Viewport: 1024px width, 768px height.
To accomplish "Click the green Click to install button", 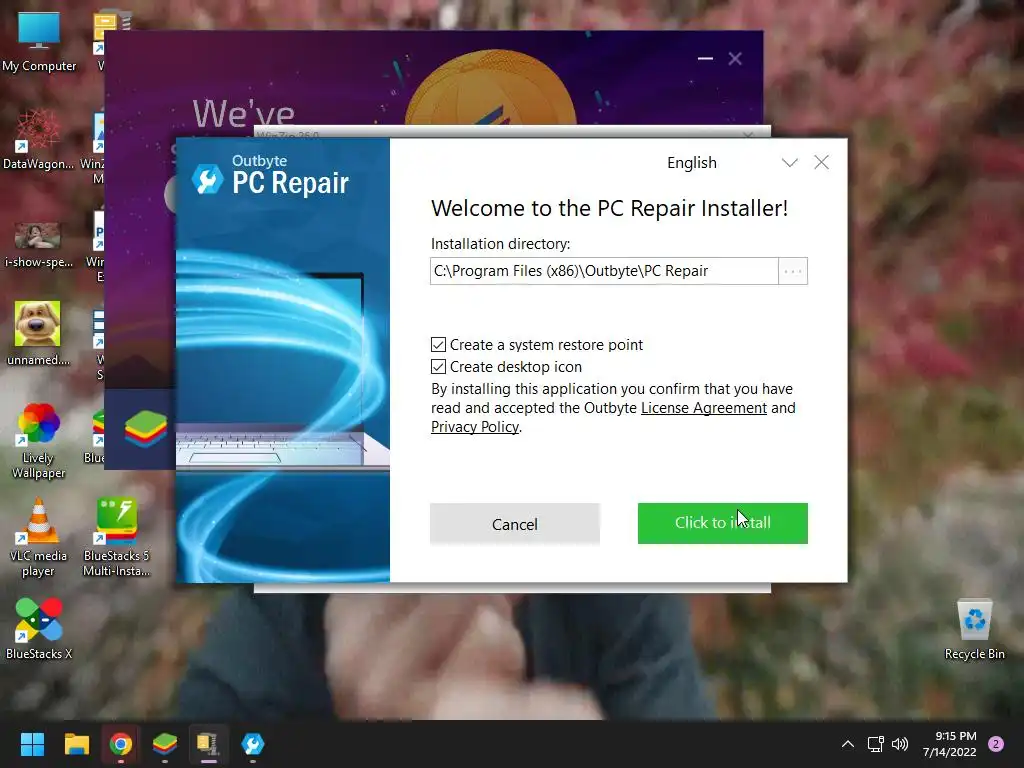I will [723, 523].
